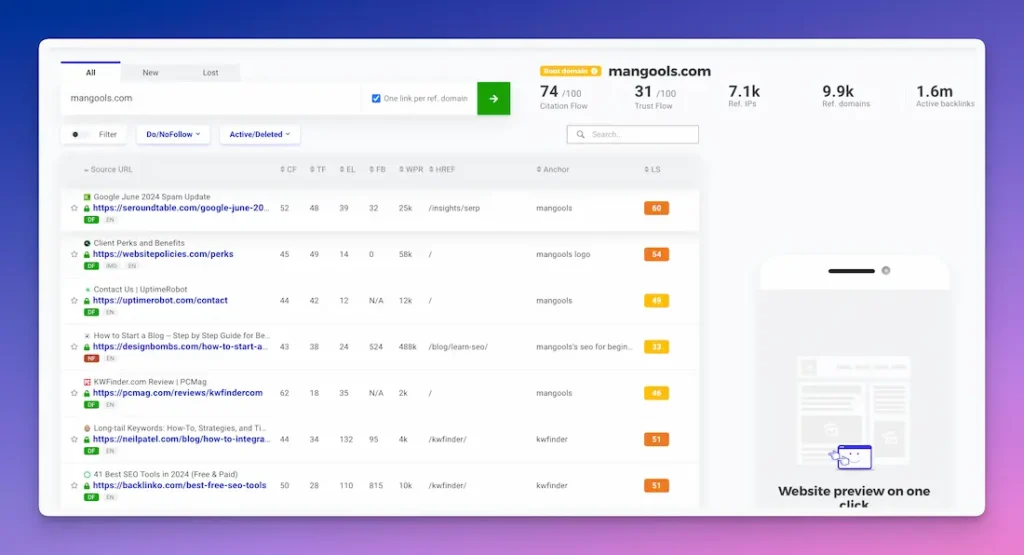The height and width of the screenshot is (555, 1024).
Task: Expand the Active/Deleted dropdown
Action: [259, 134]
